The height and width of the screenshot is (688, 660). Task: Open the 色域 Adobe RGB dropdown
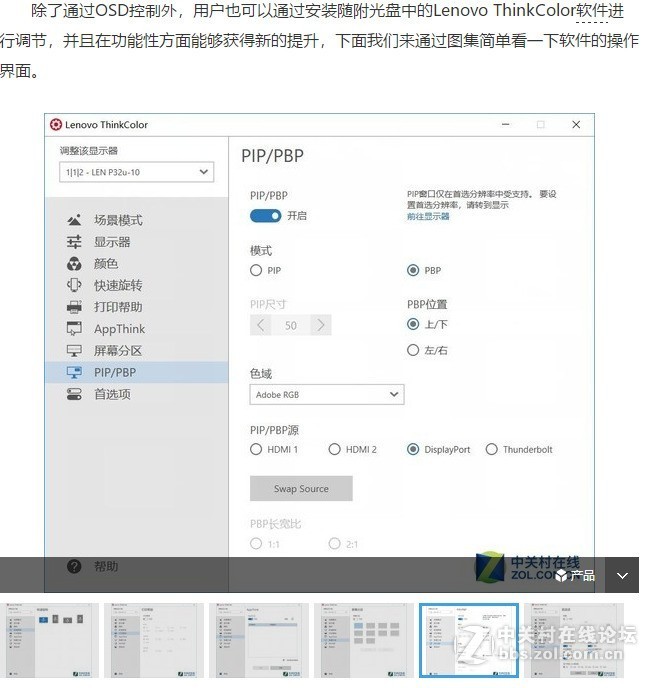pos(327,394)
